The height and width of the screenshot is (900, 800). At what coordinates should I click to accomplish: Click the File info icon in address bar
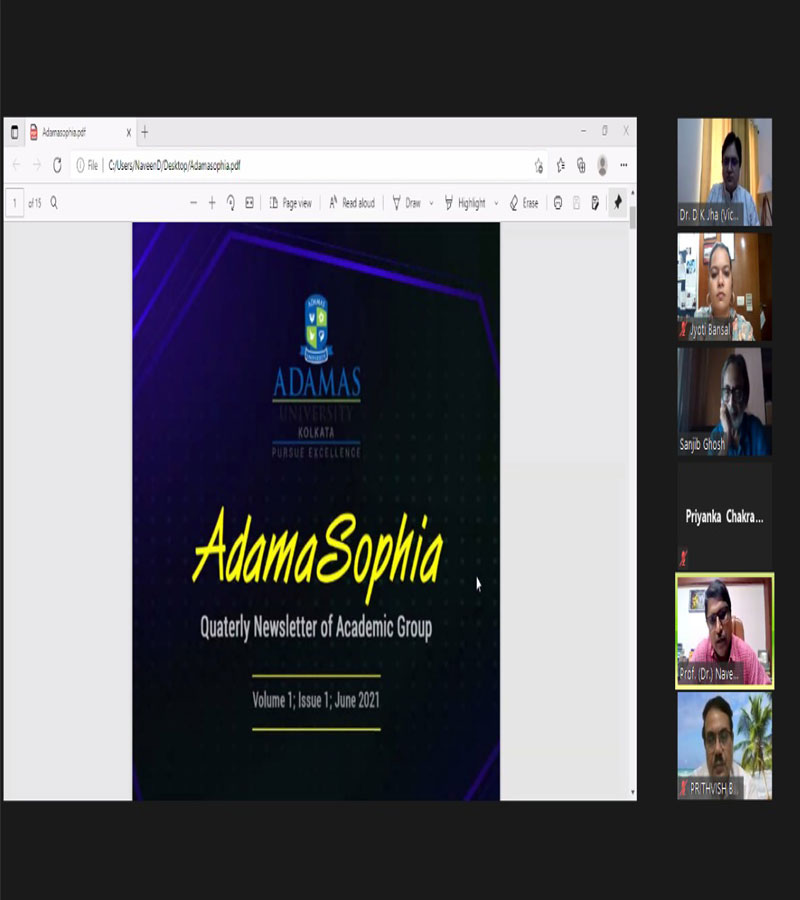coord(87,166)
